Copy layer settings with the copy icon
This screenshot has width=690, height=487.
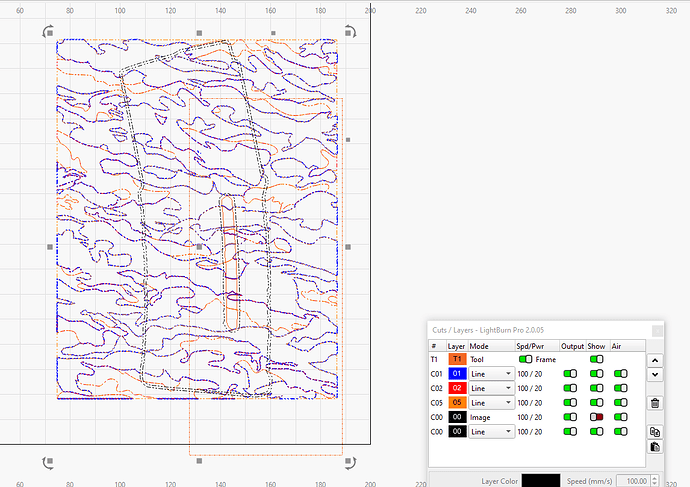[x=655, y=432]
